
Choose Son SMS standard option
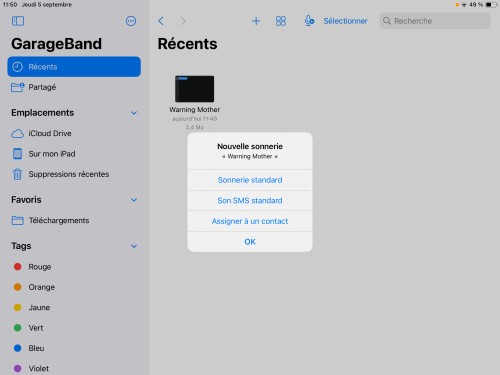pyautogui.click(x=250, y=201)
